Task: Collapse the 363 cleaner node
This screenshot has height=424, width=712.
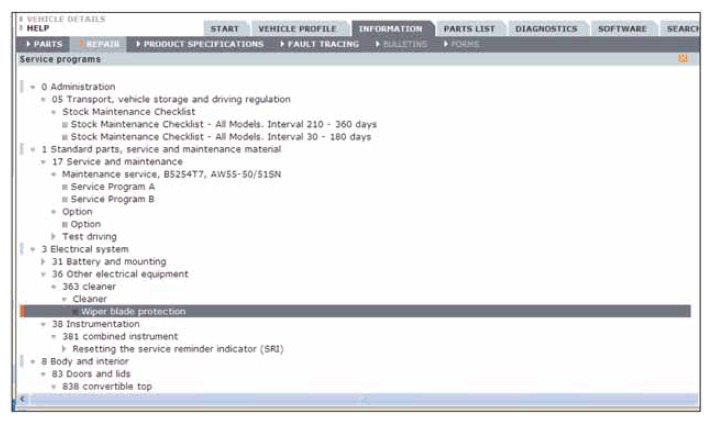Action: click(54, 286)
